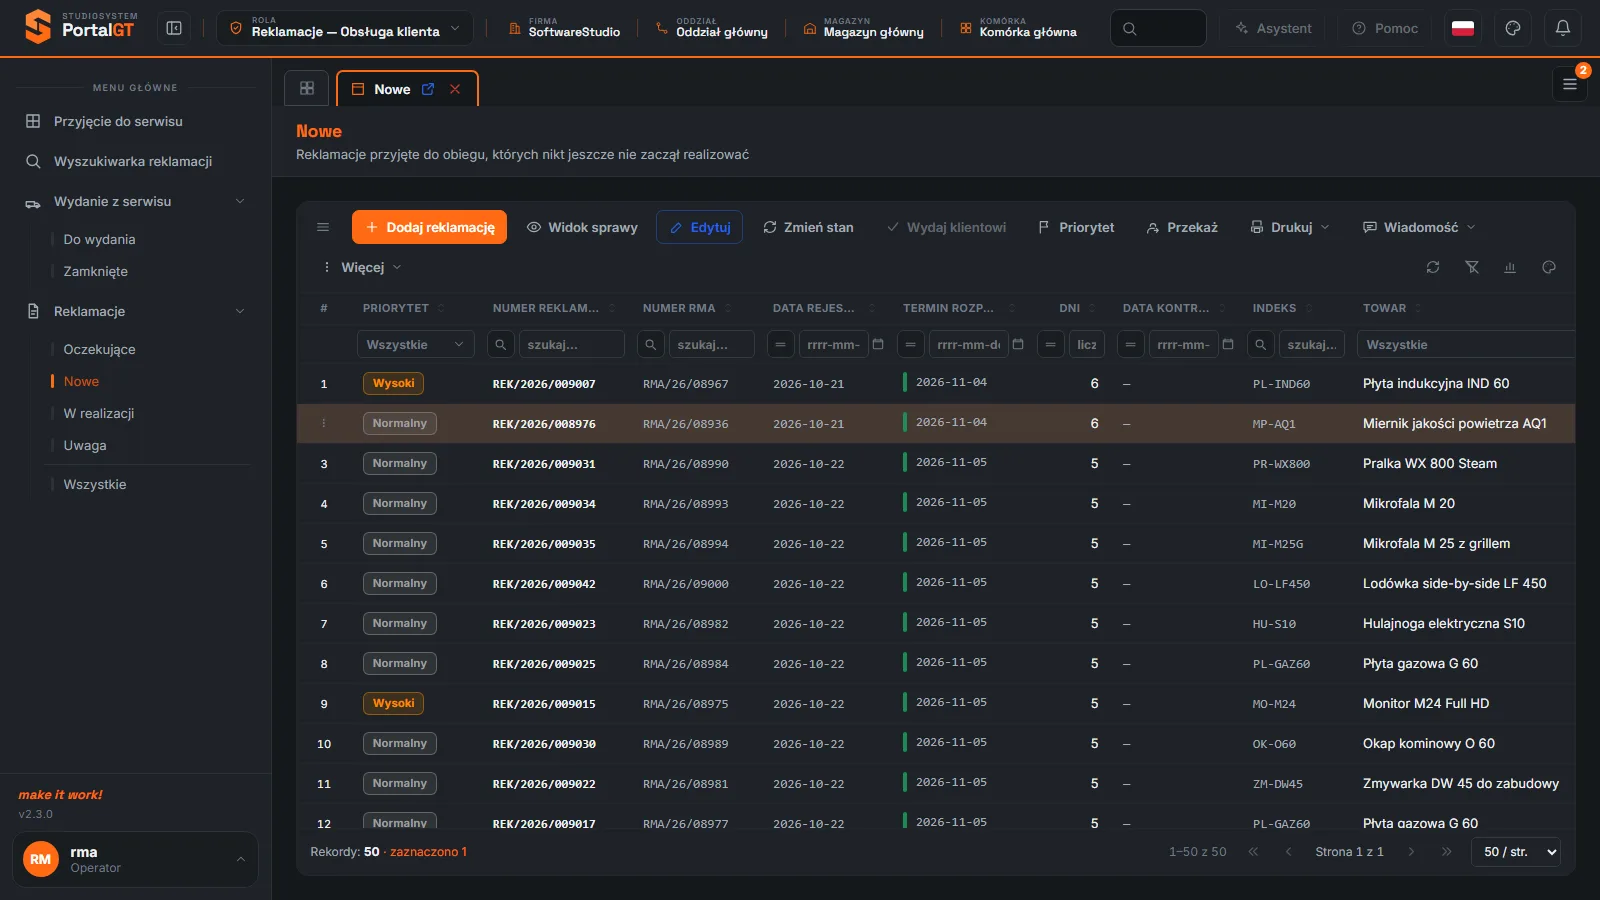Open the chart statistics icon

[1510, 267]
